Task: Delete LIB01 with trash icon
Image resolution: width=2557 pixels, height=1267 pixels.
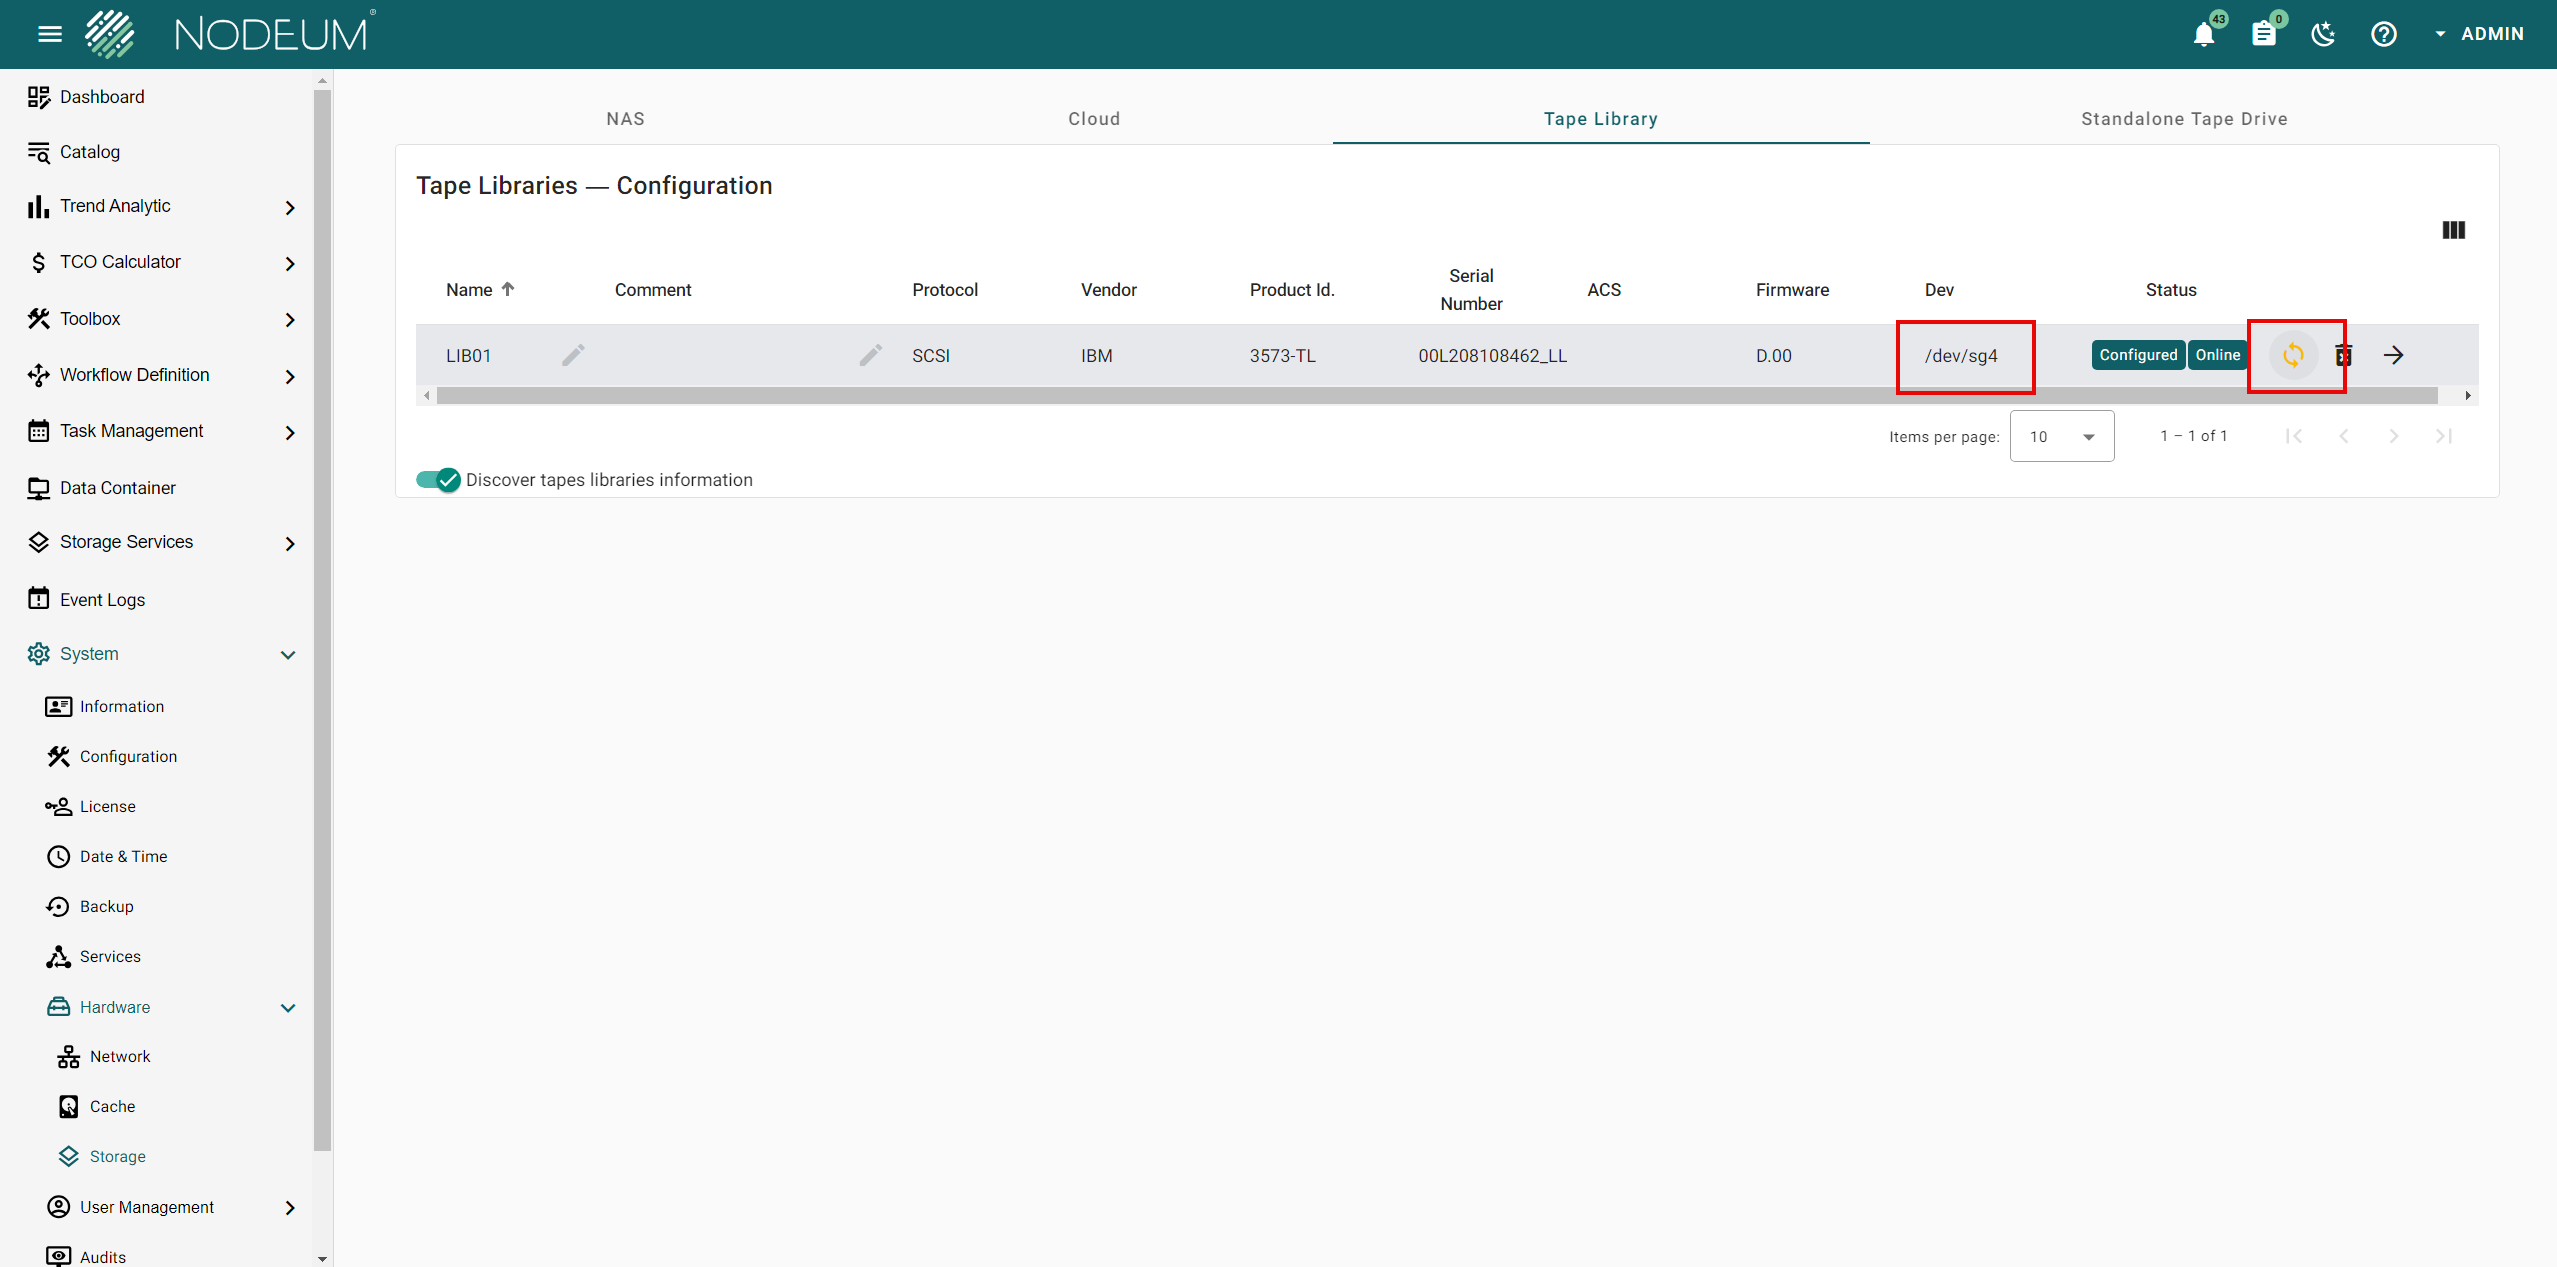Action: pos(2343,355)
